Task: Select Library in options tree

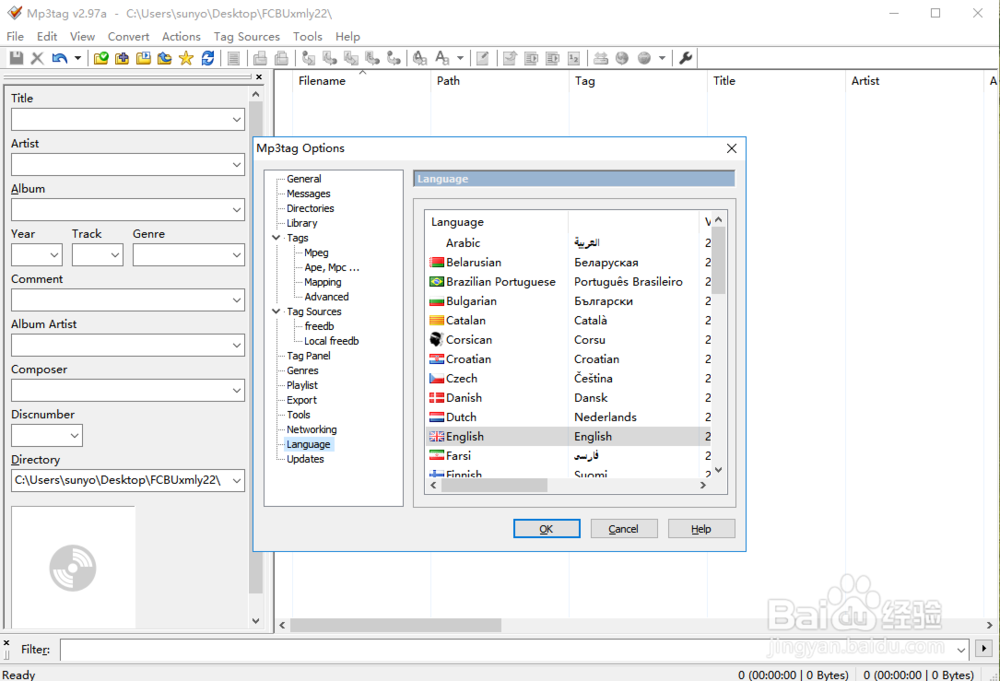Action: [302, 223]
